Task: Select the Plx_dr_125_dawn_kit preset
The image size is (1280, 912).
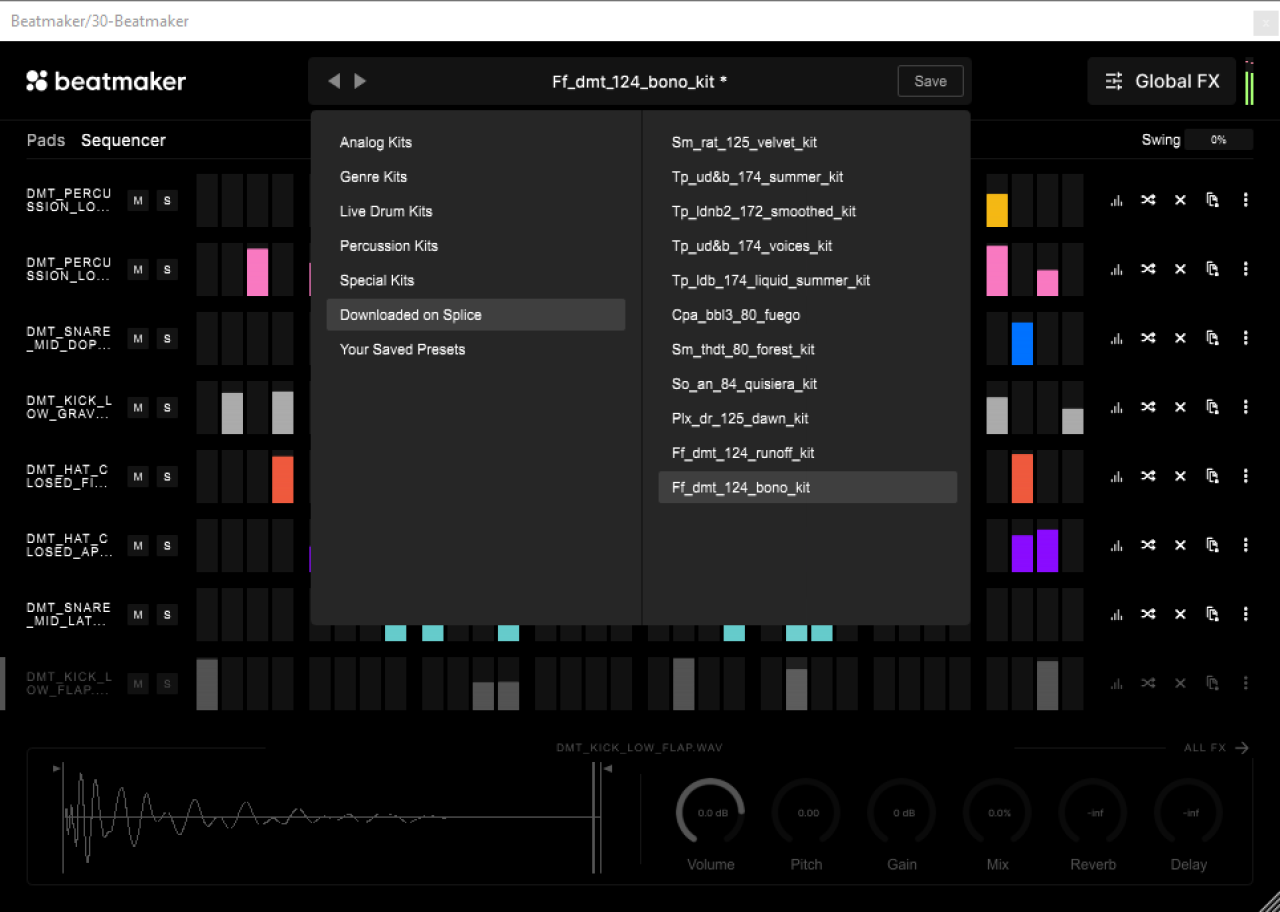Action: point(740,419)
